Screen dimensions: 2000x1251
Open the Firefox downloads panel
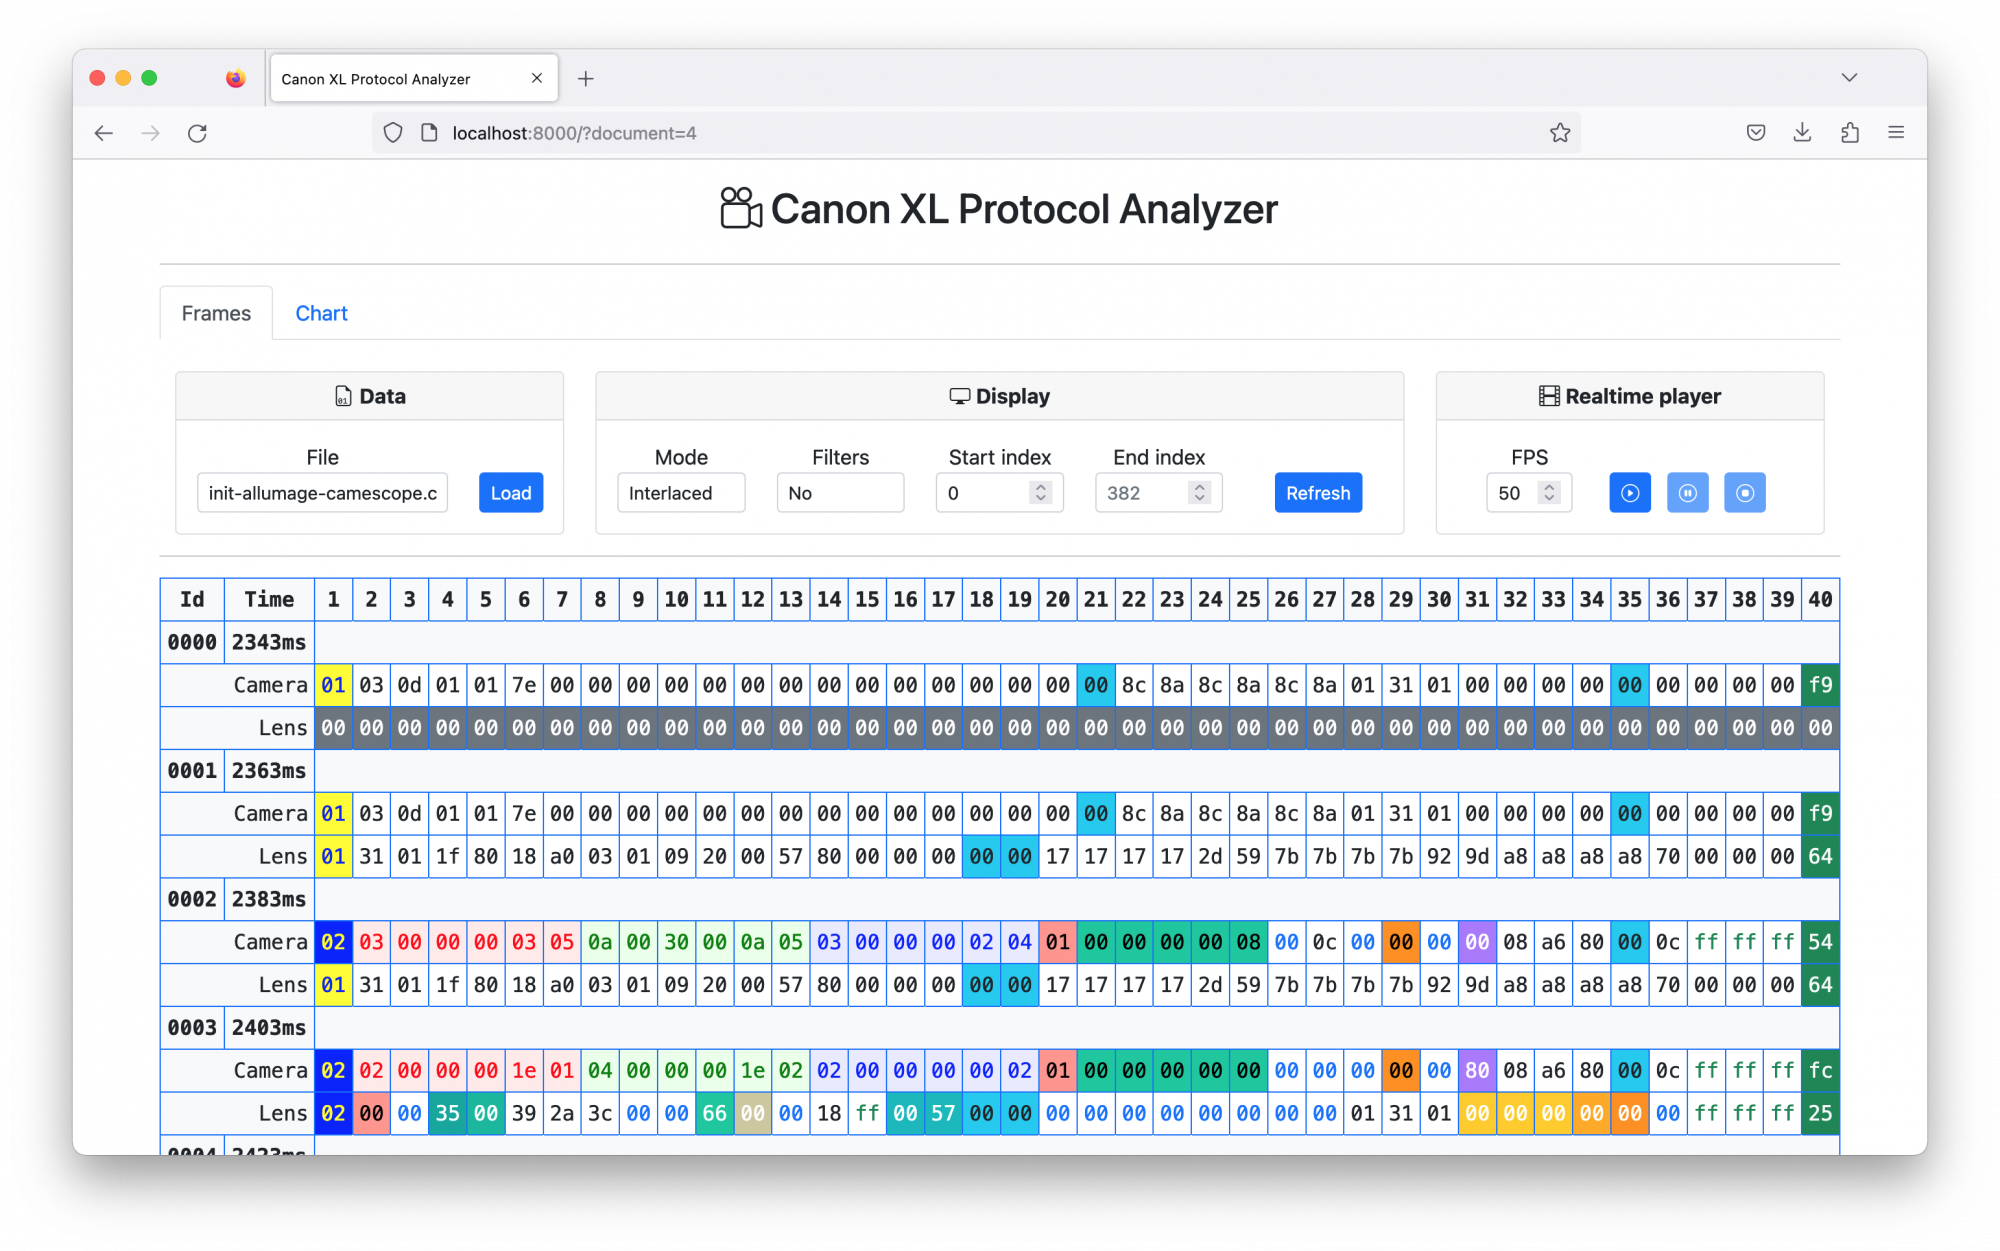[x=1802, y=132]
